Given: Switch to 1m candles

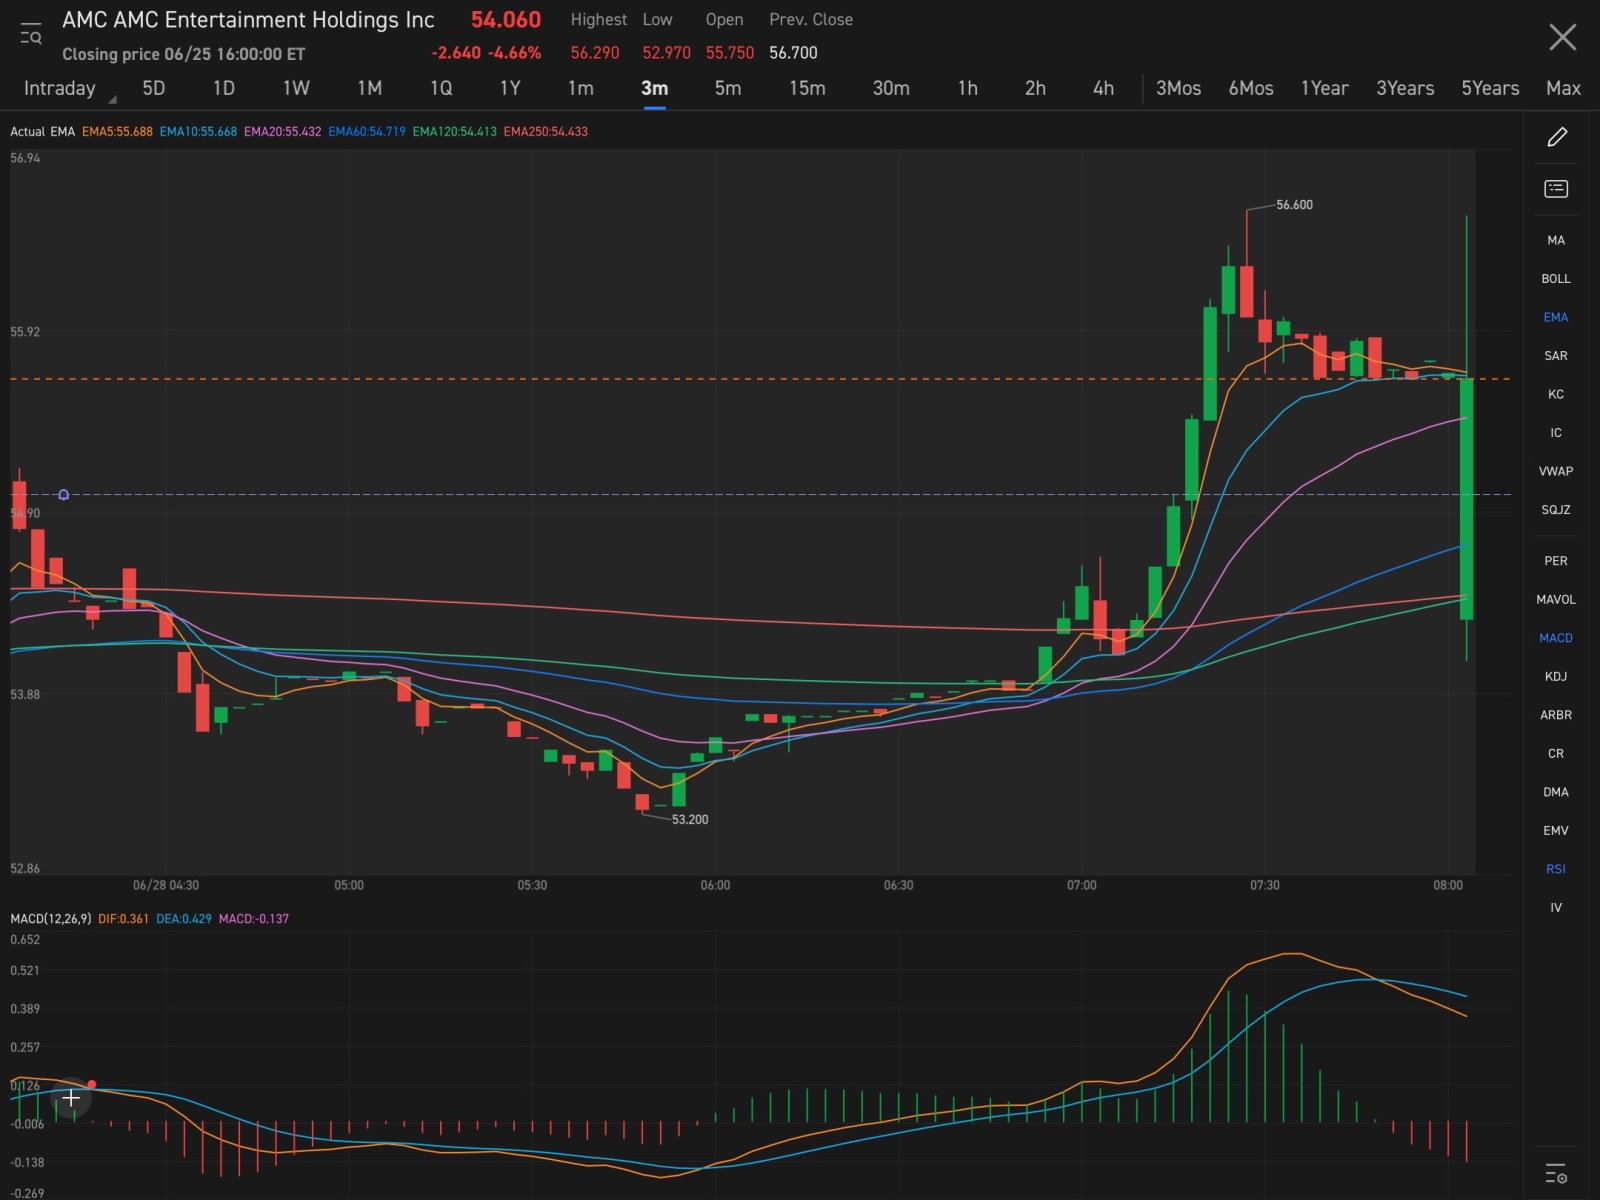Looking at the screenshot, I should point(580,88).
